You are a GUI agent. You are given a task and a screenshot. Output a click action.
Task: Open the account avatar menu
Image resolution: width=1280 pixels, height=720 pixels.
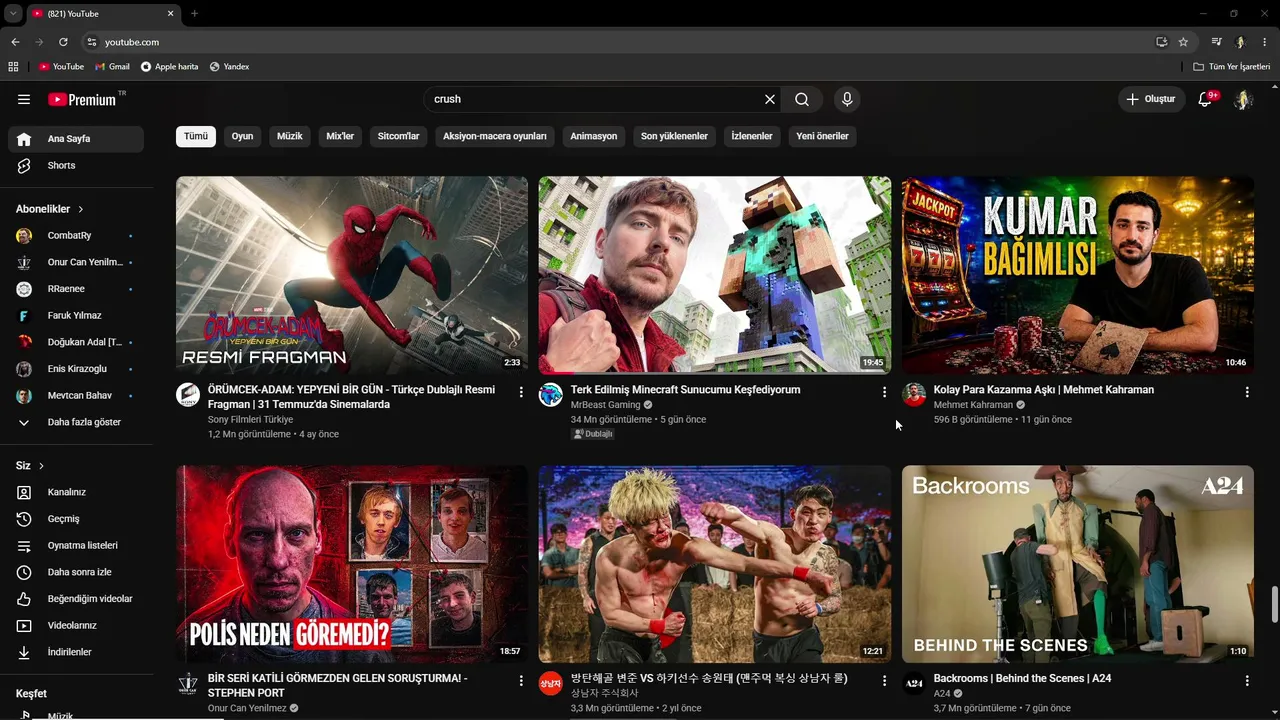point(1243,99)
